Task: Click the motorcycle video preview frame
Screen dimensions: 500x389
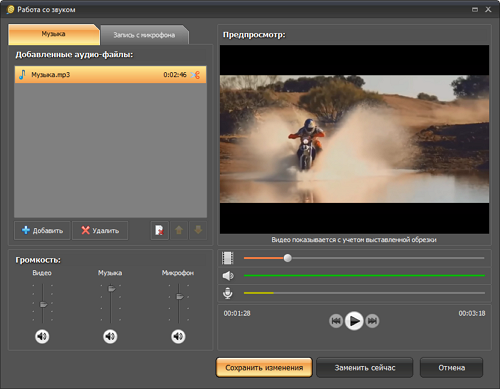Action: [x=354, y=139]
